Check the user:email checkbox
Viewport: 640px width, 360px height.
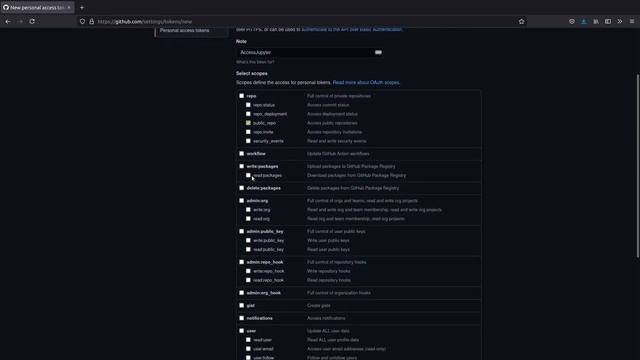click(248, 349)
